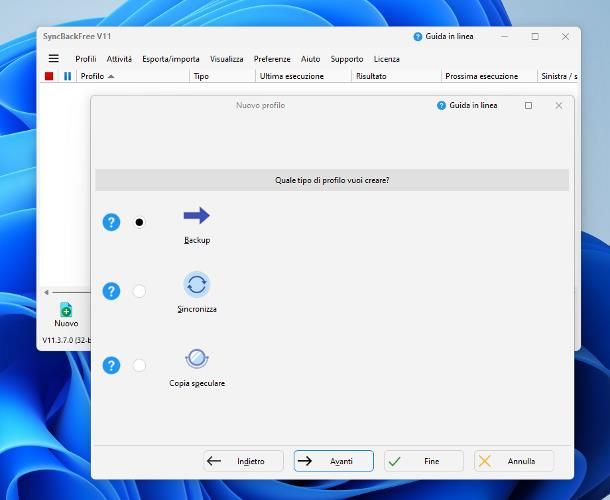Screen dimensions: 610x500
Task: Click the Prossima esecuzione column header
Action: coord(489,76)
